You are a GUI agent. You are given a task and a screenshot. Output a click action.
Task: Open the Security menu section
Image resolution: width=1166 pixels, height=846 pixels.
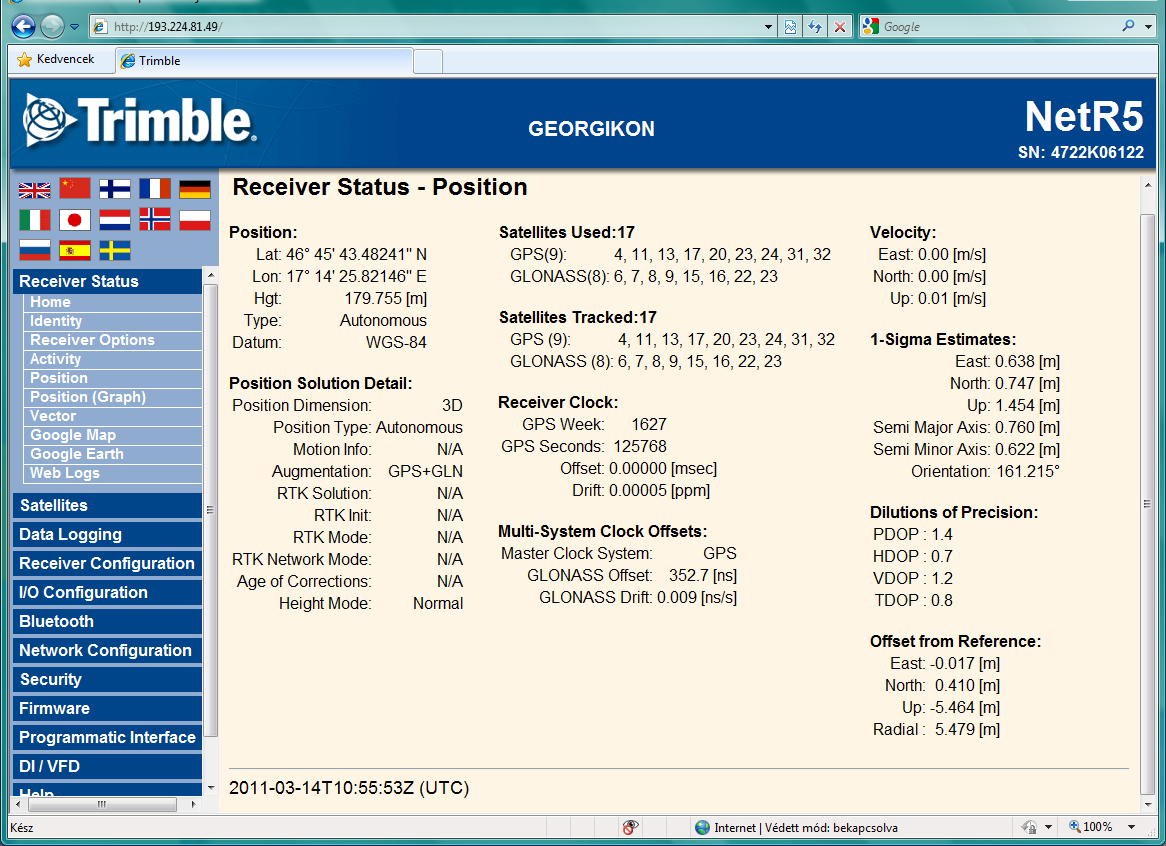[x=107, y=679]
